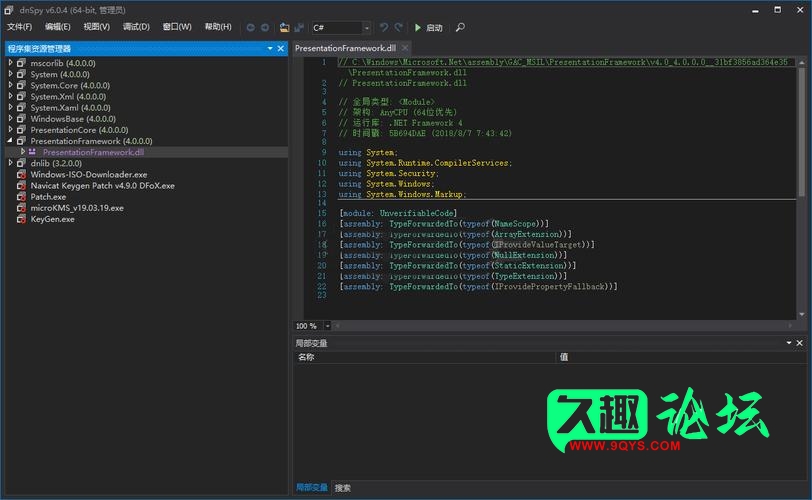Close the PresentationFramework.dll tab
This screenshot has width=812, height=500.
(x=405, y=48)
